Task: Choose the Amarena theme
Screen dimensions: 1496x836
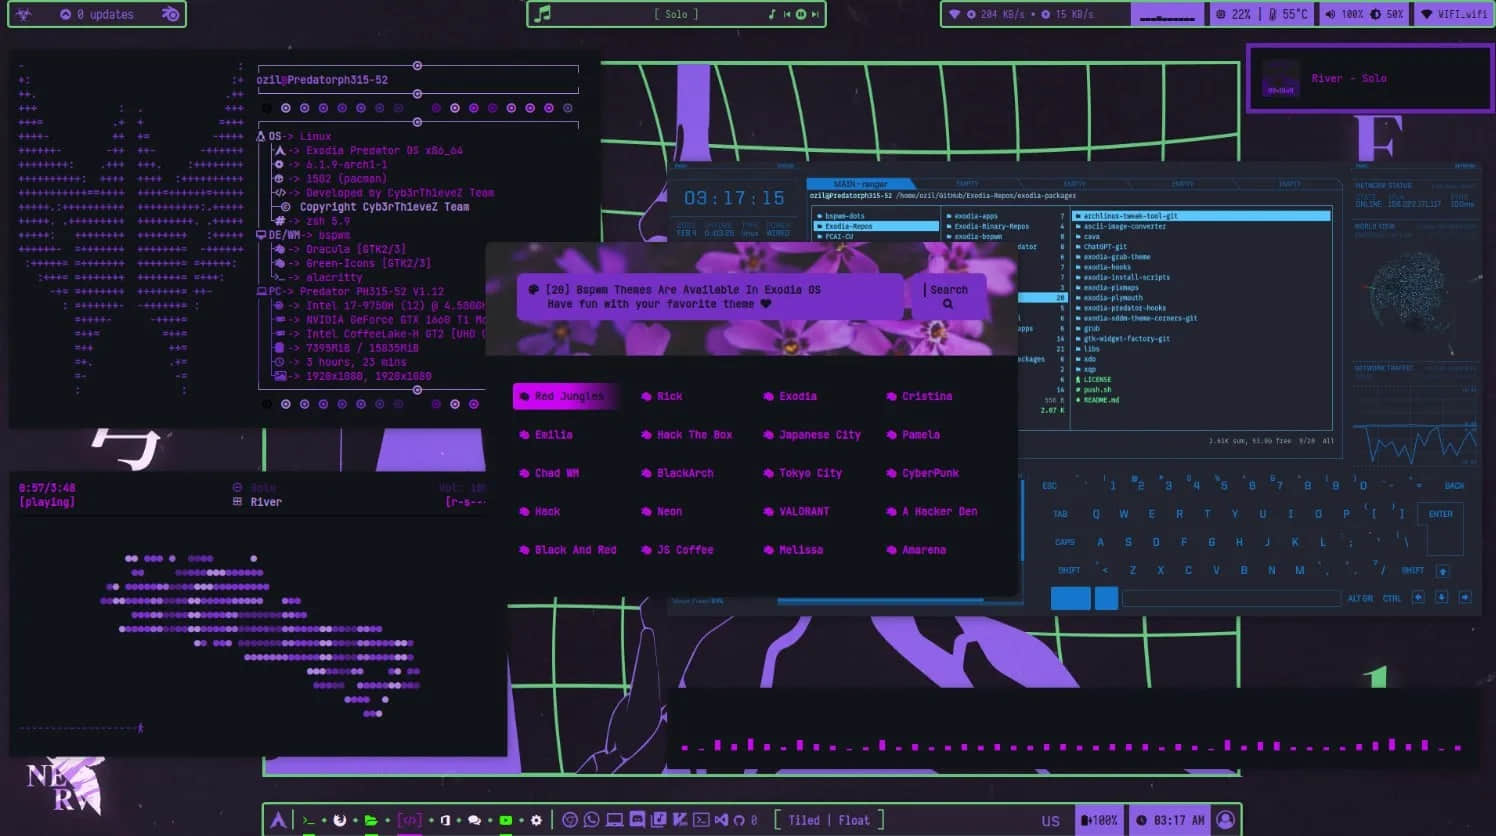Action: [x=916, y=550]
